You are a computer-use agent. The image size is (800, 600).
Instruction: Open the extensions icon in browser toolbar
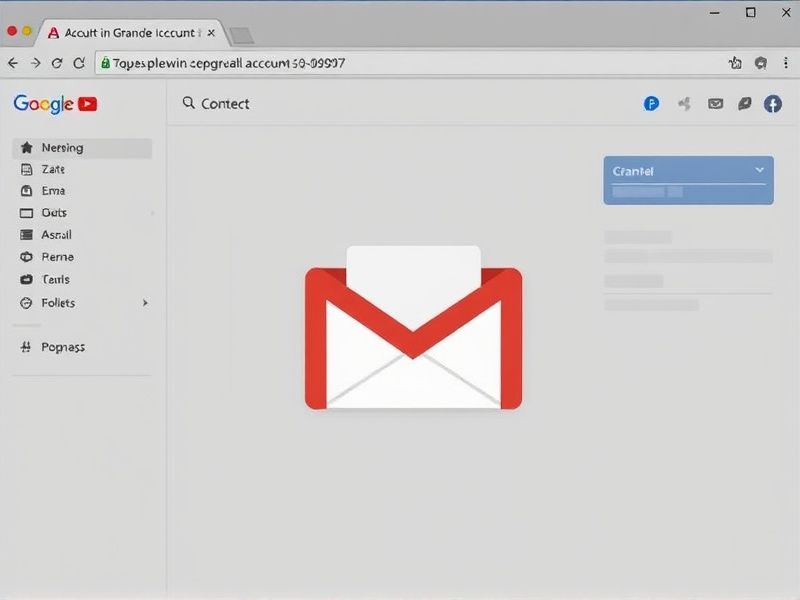click(x=761, y=63)
